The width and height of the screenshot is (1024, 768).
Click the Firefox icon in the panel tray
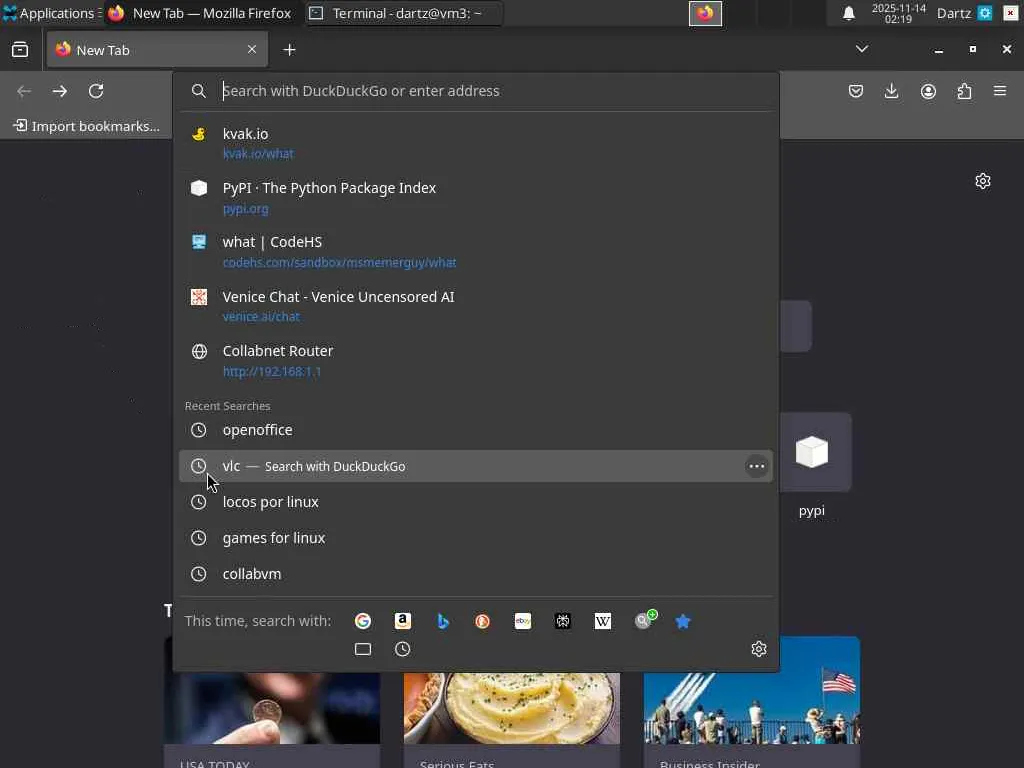[705, 13]
